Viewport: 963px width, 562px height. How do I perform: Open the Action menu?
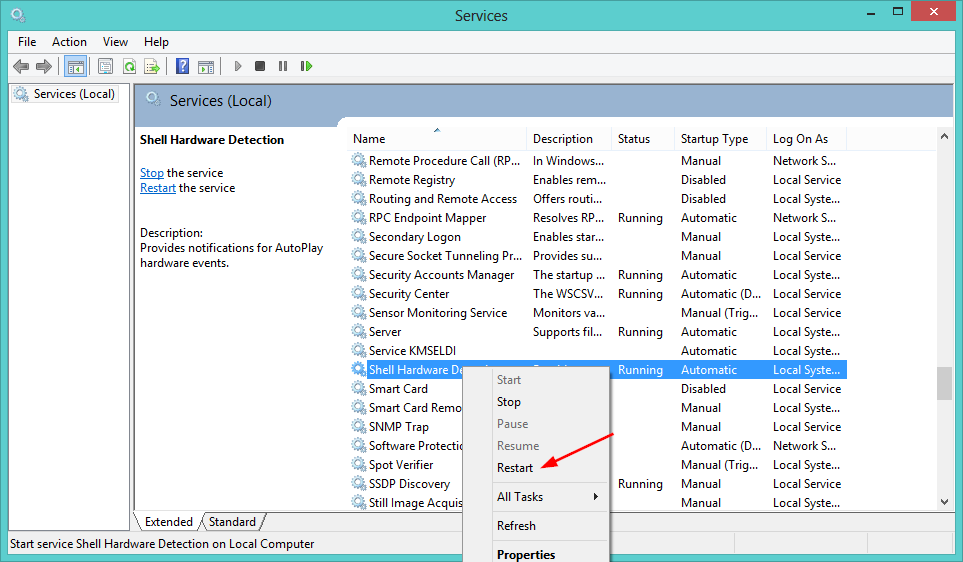pos(69,42)
